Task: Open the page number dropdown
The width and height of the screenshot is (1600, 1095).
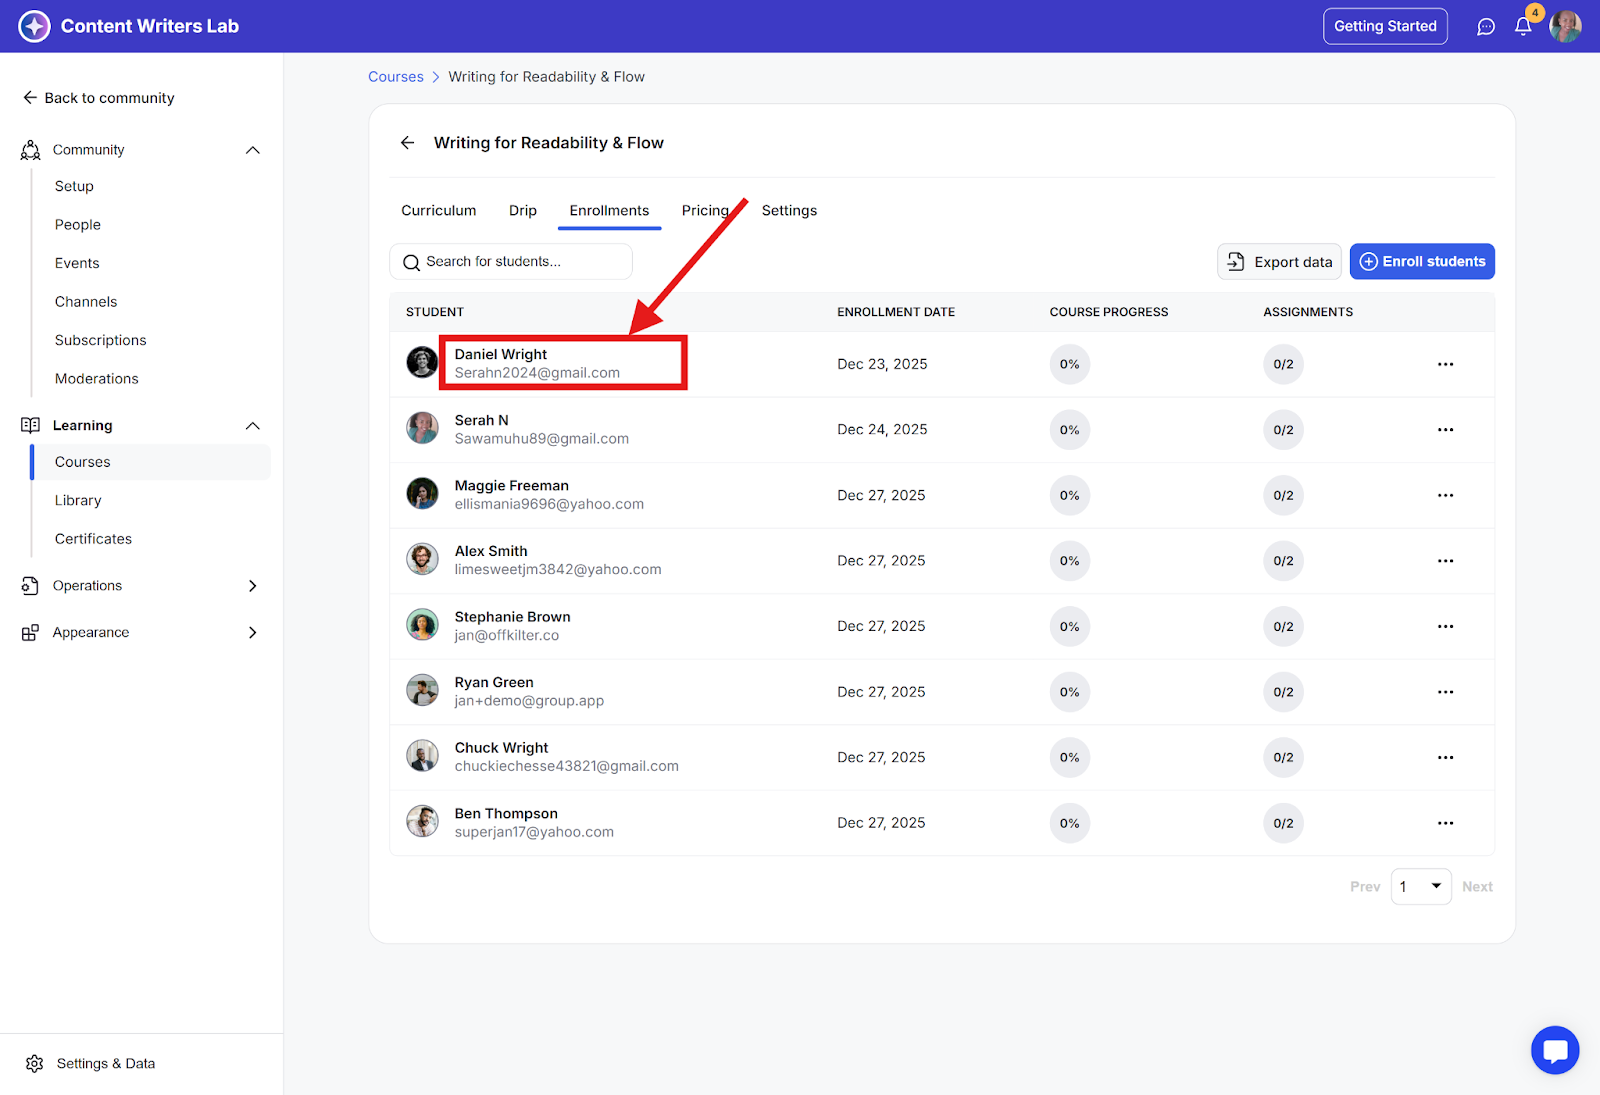Action: click(1421, 887)
